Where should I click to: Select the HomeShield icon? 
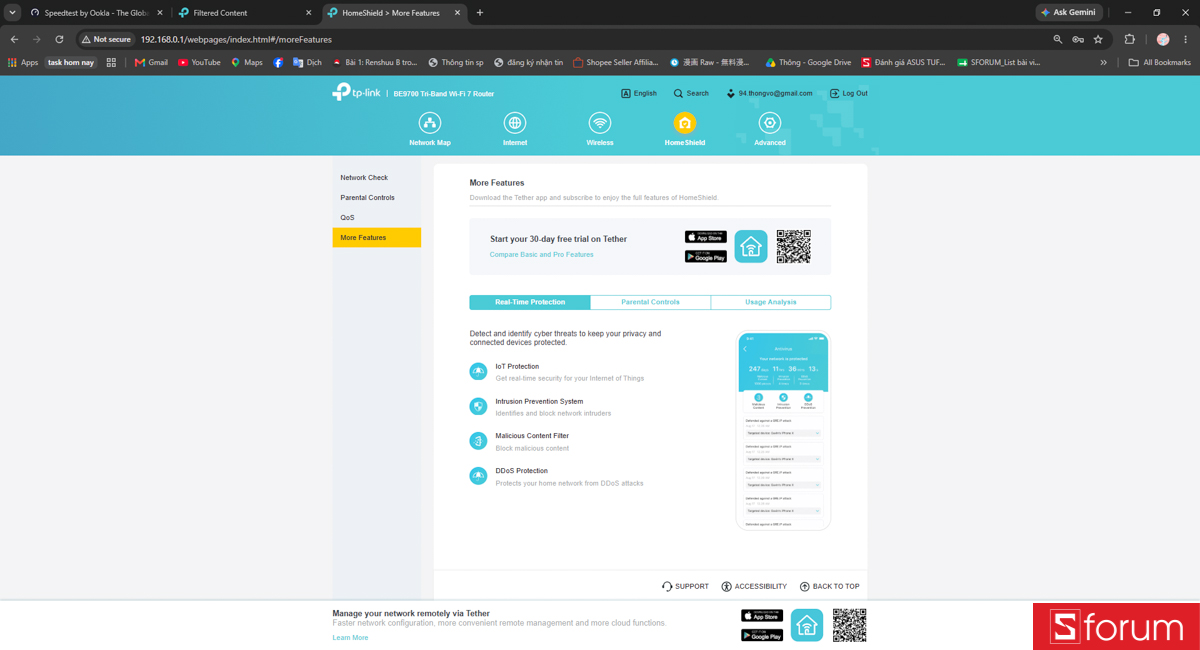click(685, 123)
